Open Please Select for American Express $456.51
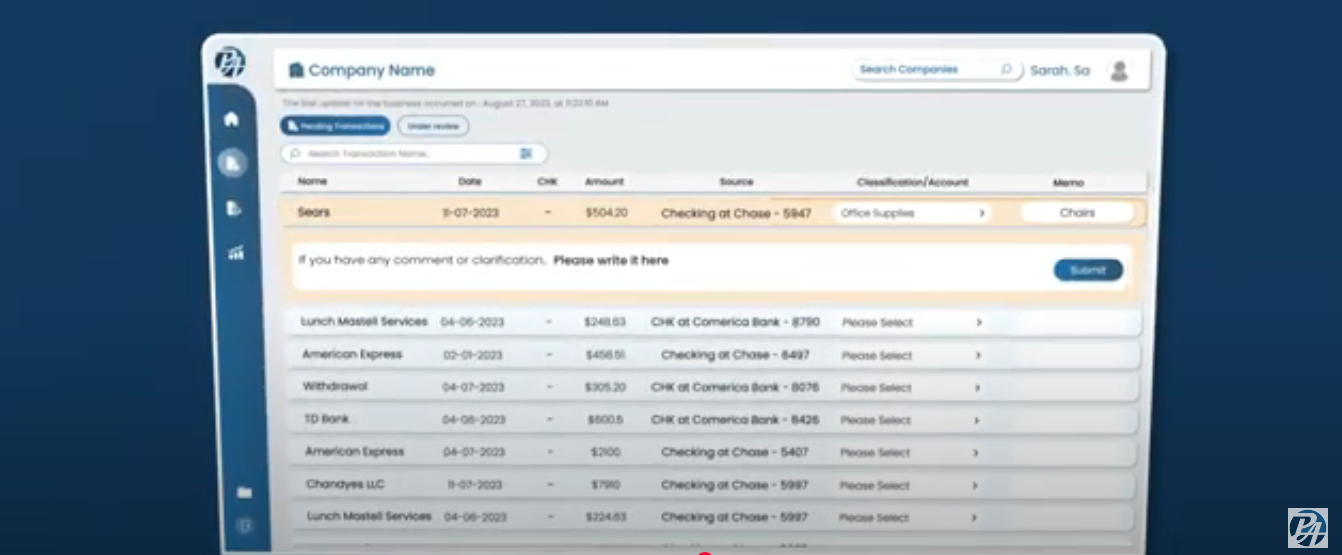The height and width of the screenshot is (555, 1342). click(912, 355)
